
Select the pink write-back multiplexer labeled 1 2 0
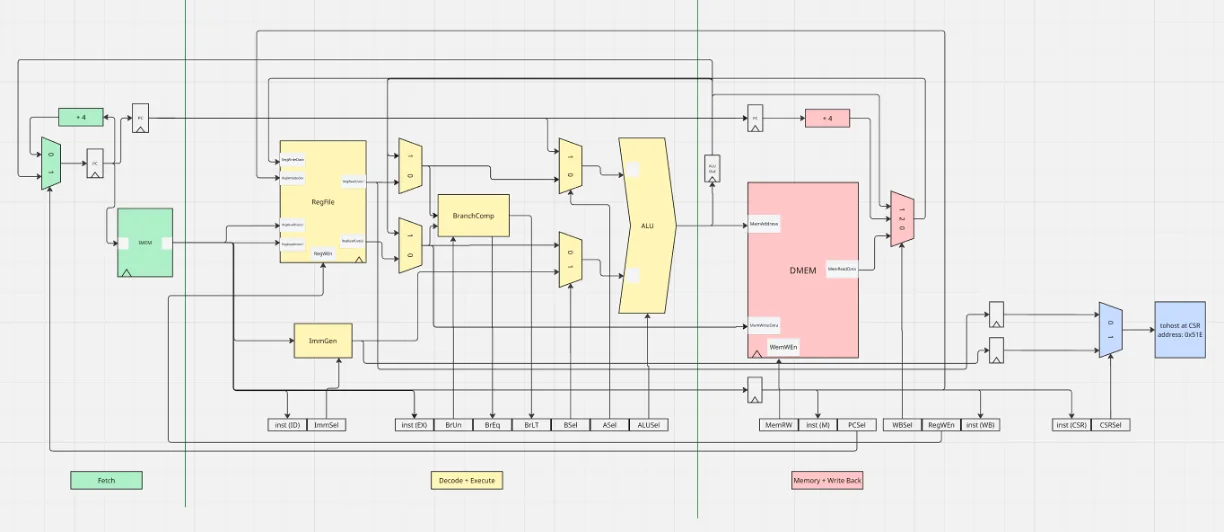(902, 219)
